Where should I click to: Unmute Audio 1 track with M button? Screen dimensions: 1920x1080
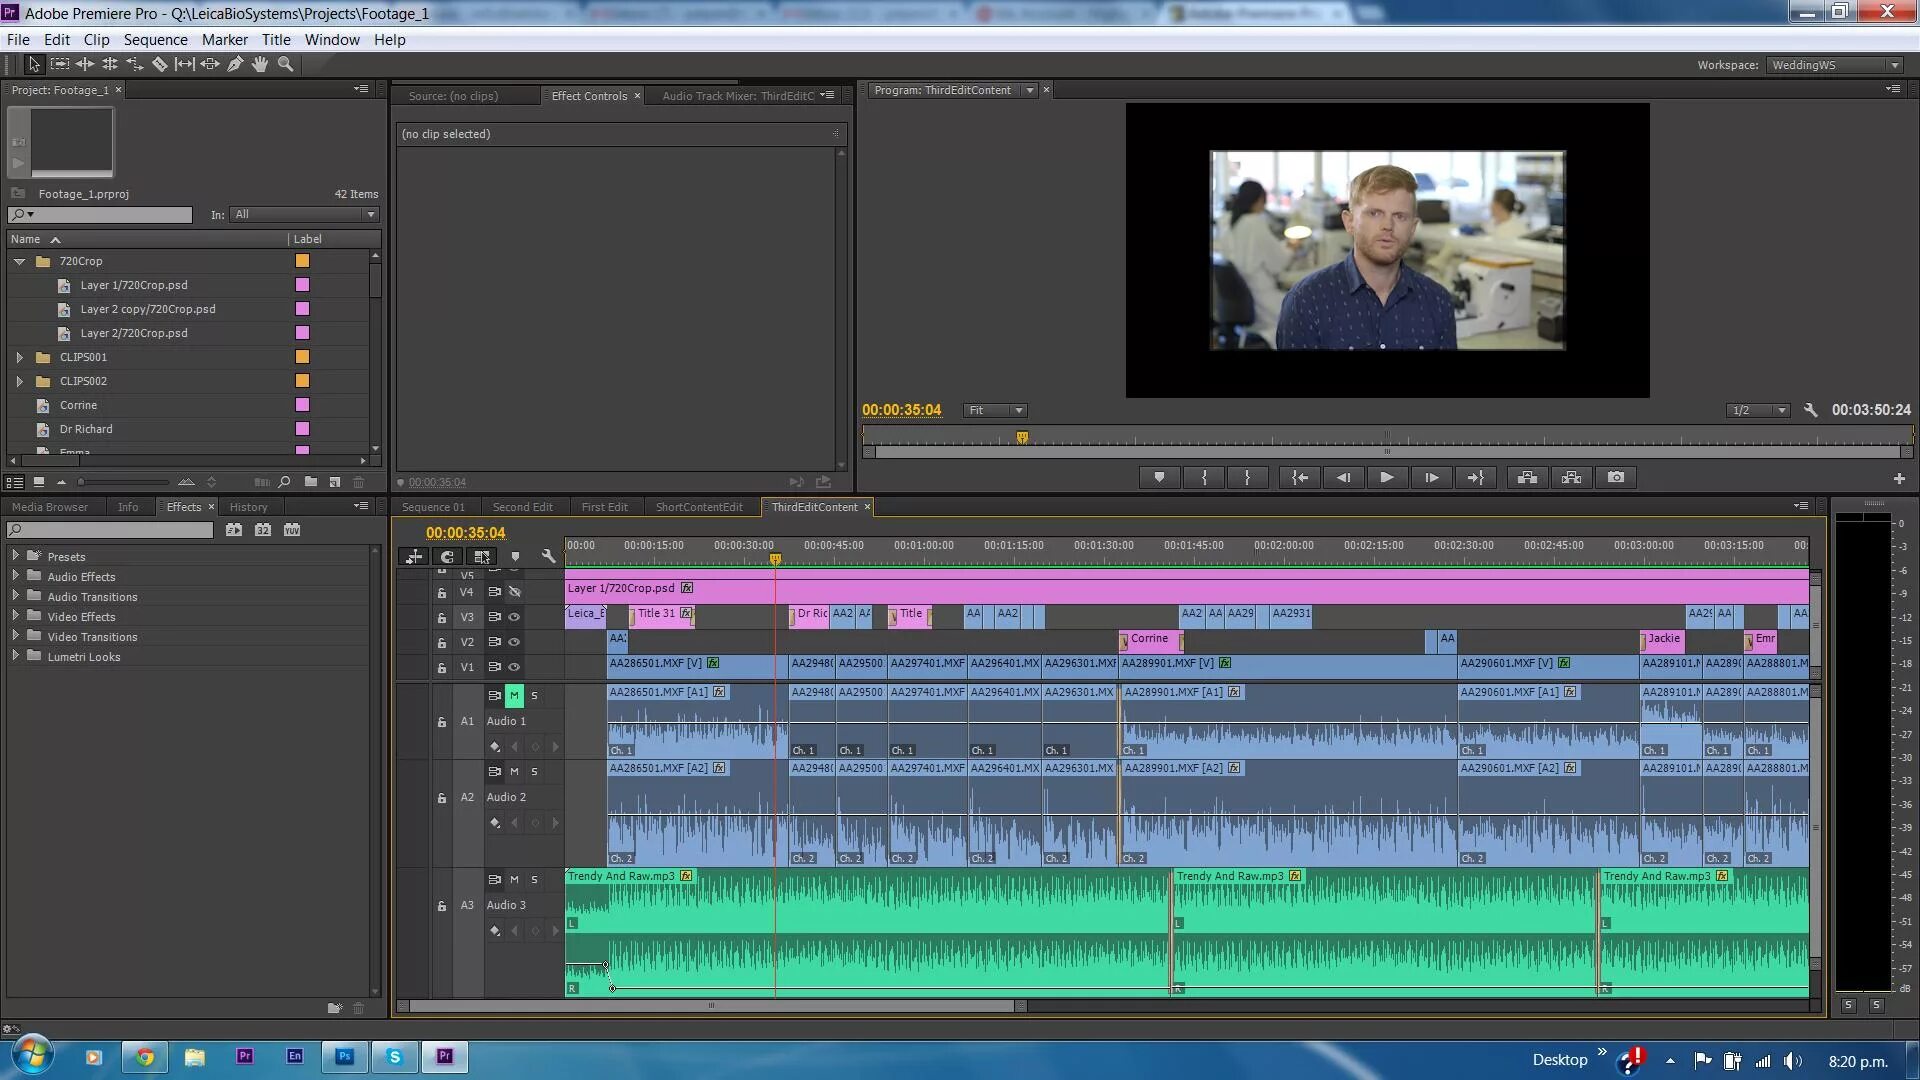pos(514,695)
